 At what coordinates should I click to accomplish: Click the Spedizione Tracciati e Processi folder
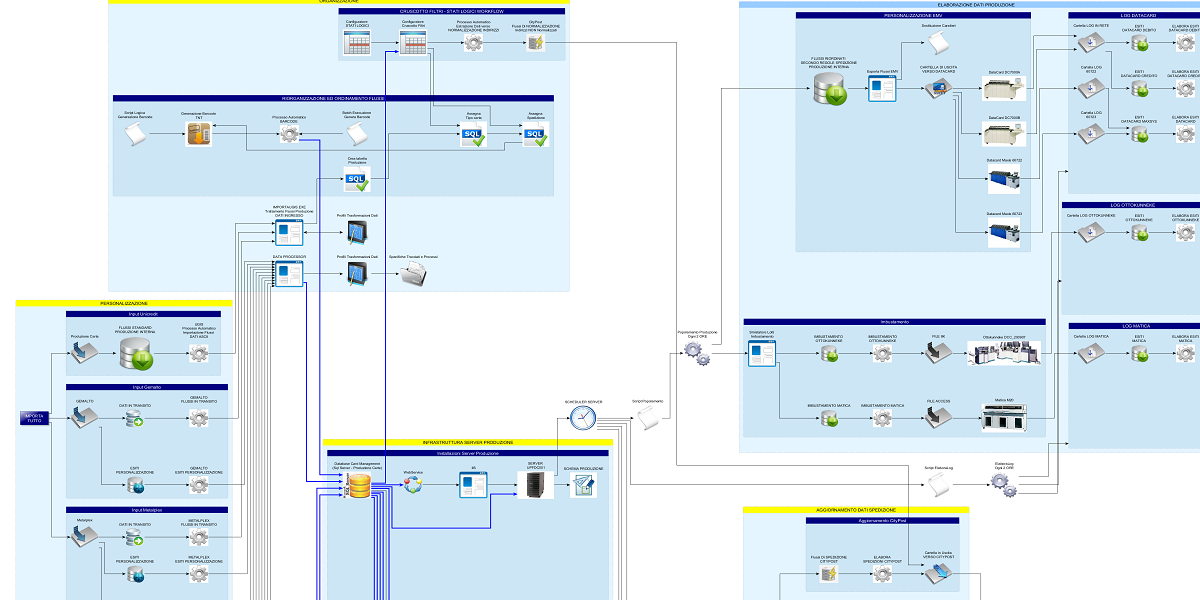click(x=413, y=276)
